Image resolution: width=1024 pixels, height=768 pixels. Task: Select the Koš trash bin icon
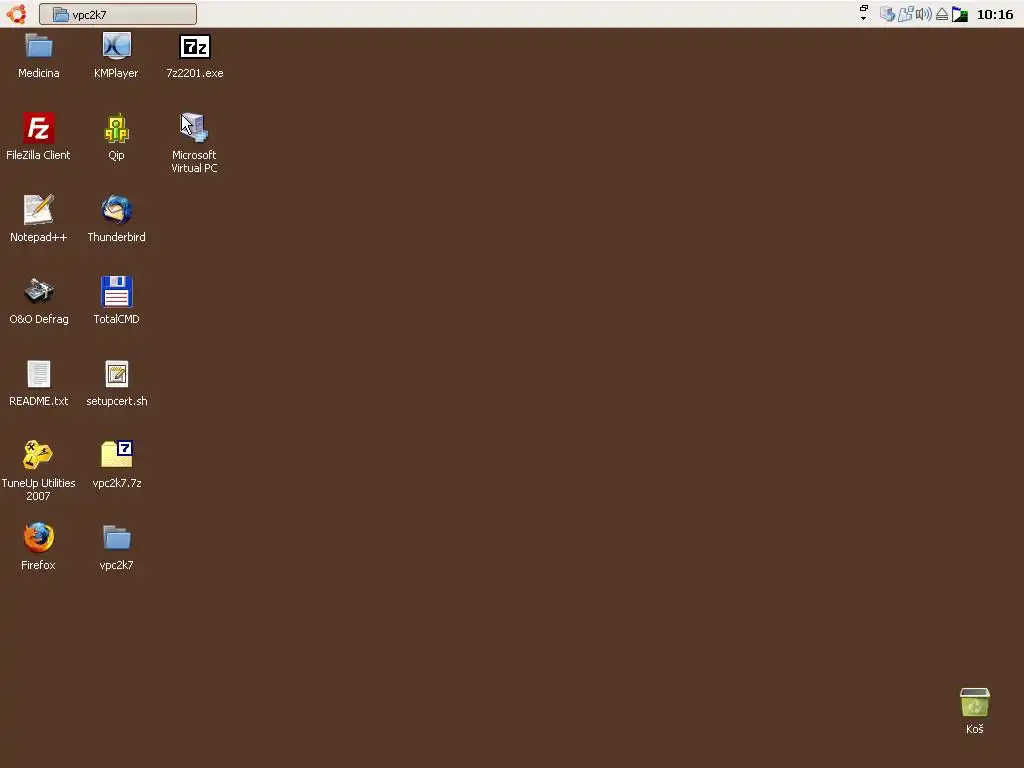click(974, 703)
